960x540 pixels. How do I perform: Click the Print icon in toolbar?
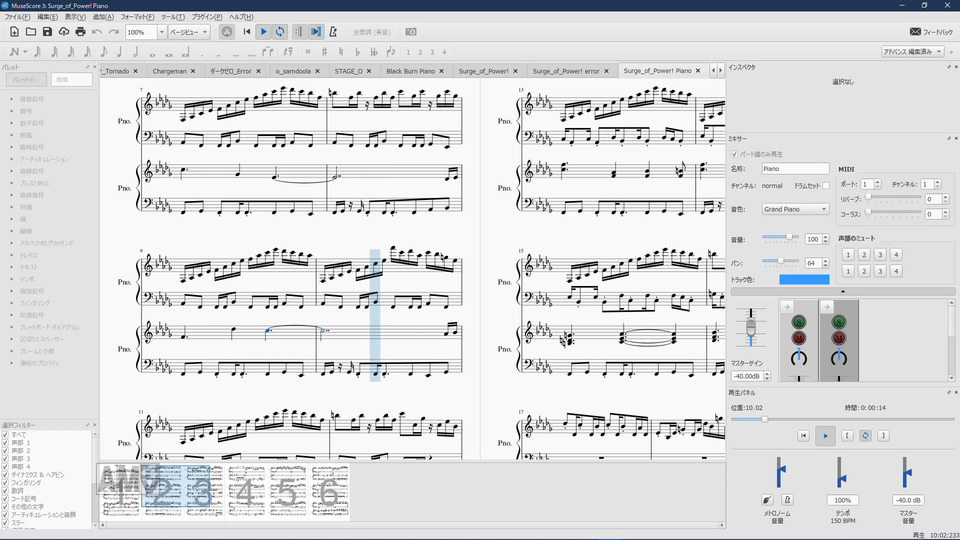click(x=81, y=32)
